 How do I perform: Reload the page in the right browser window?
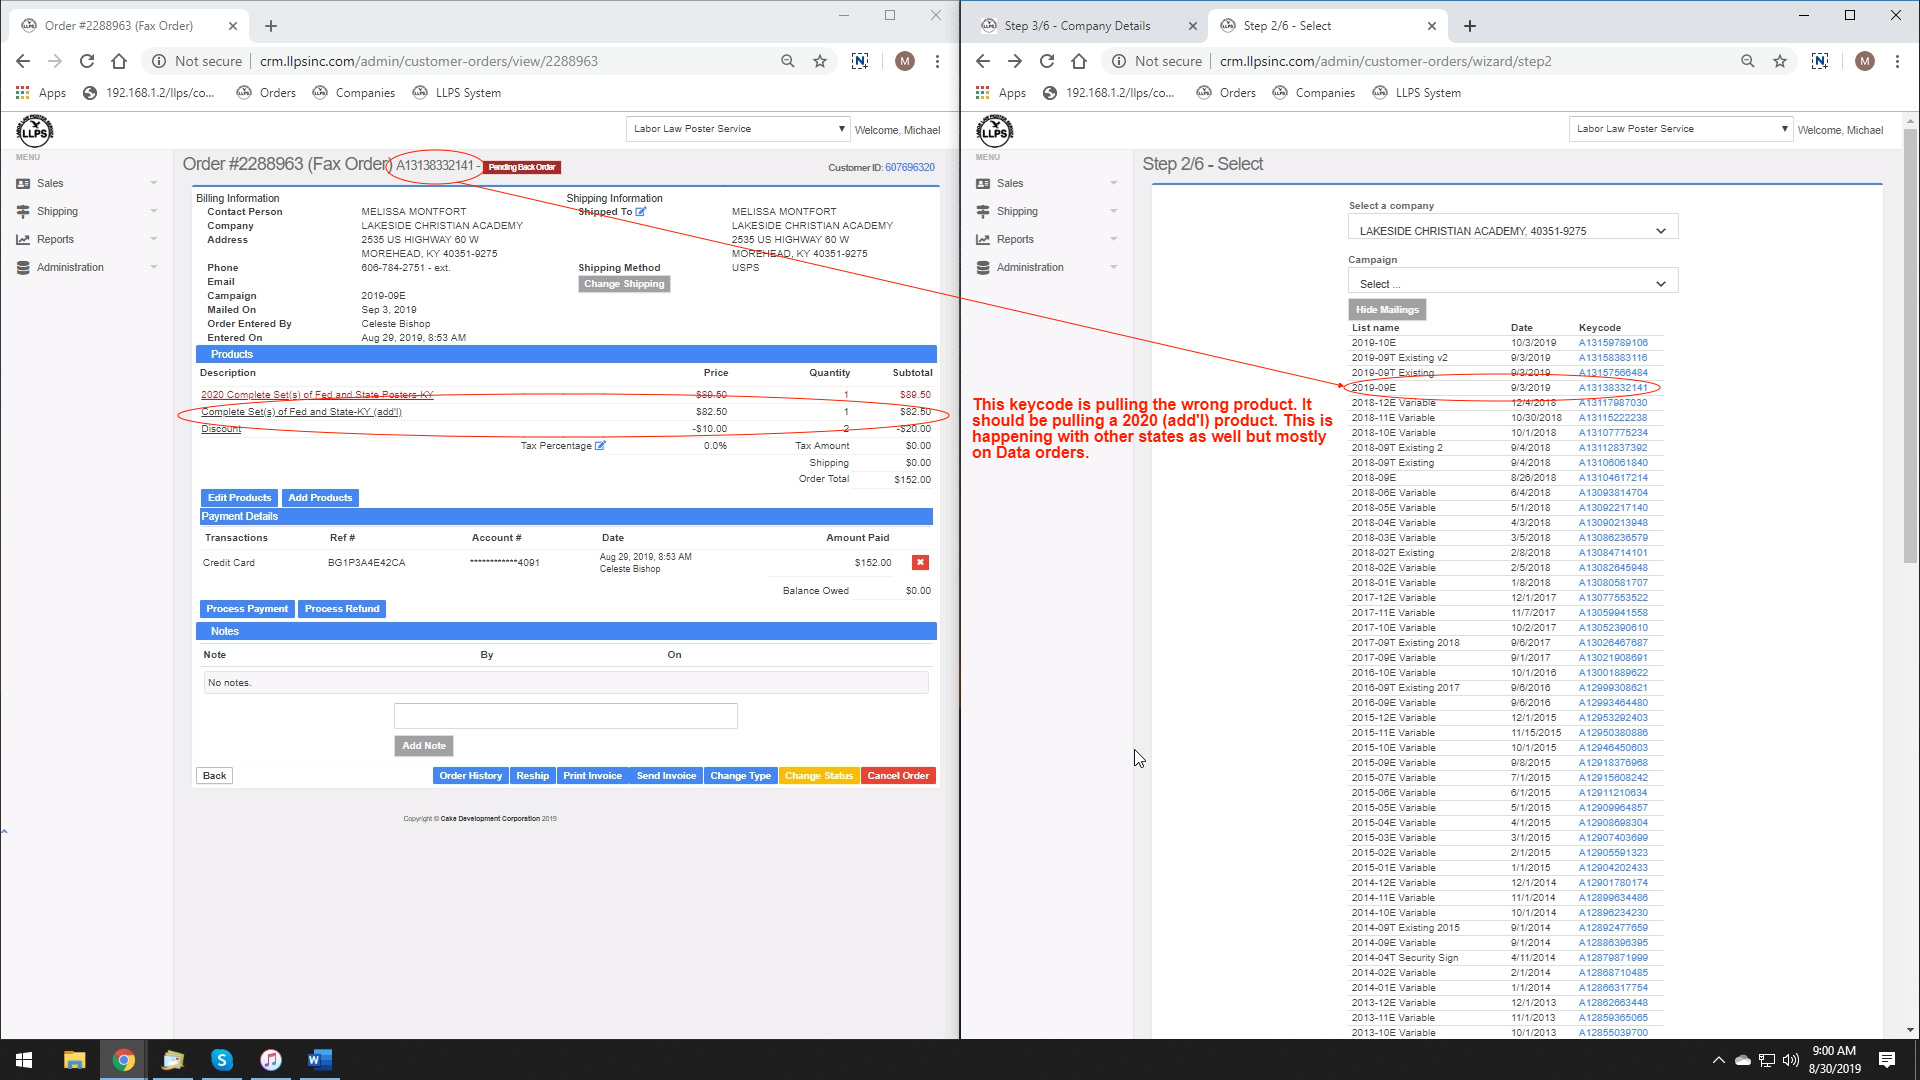pyautogui.click(x=1047, y=61)
